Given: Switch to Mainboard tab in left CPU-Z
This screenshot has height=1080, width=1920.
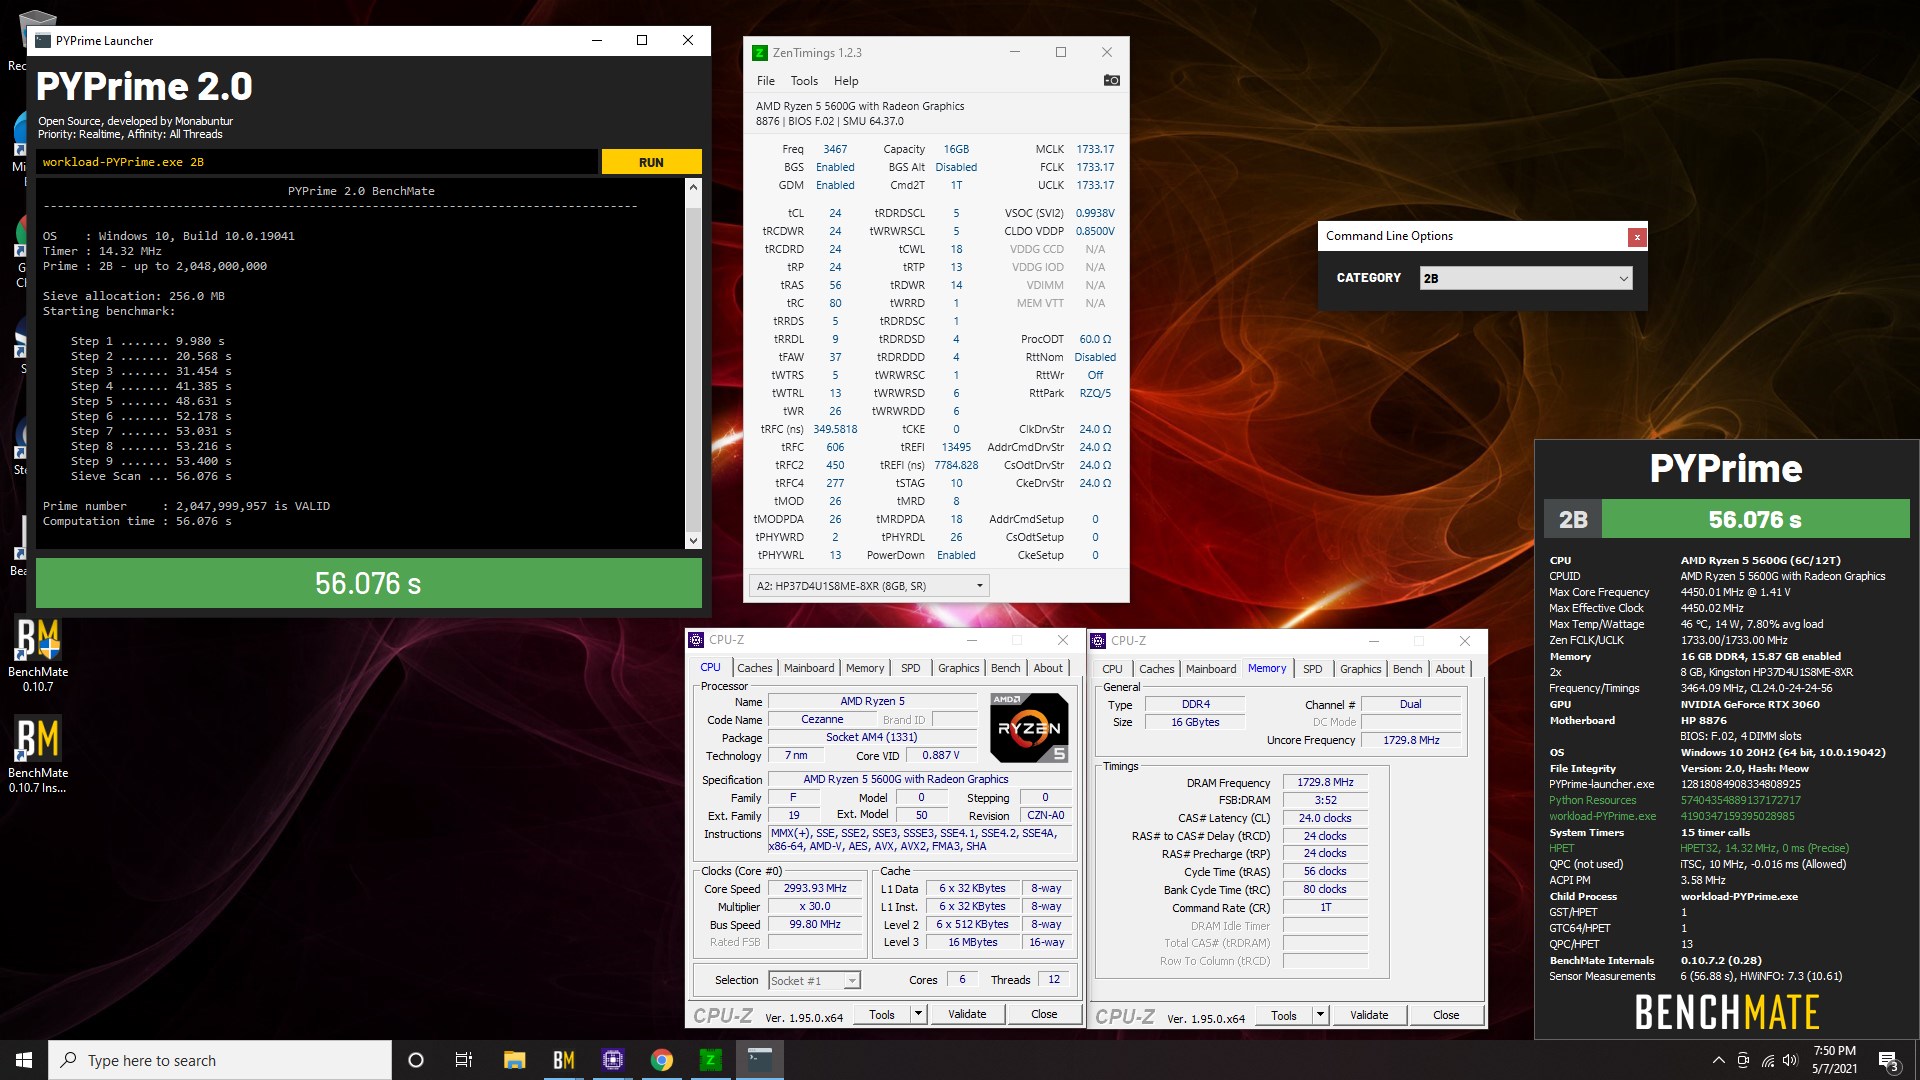Looking at the screenshot, I should 809,668.
